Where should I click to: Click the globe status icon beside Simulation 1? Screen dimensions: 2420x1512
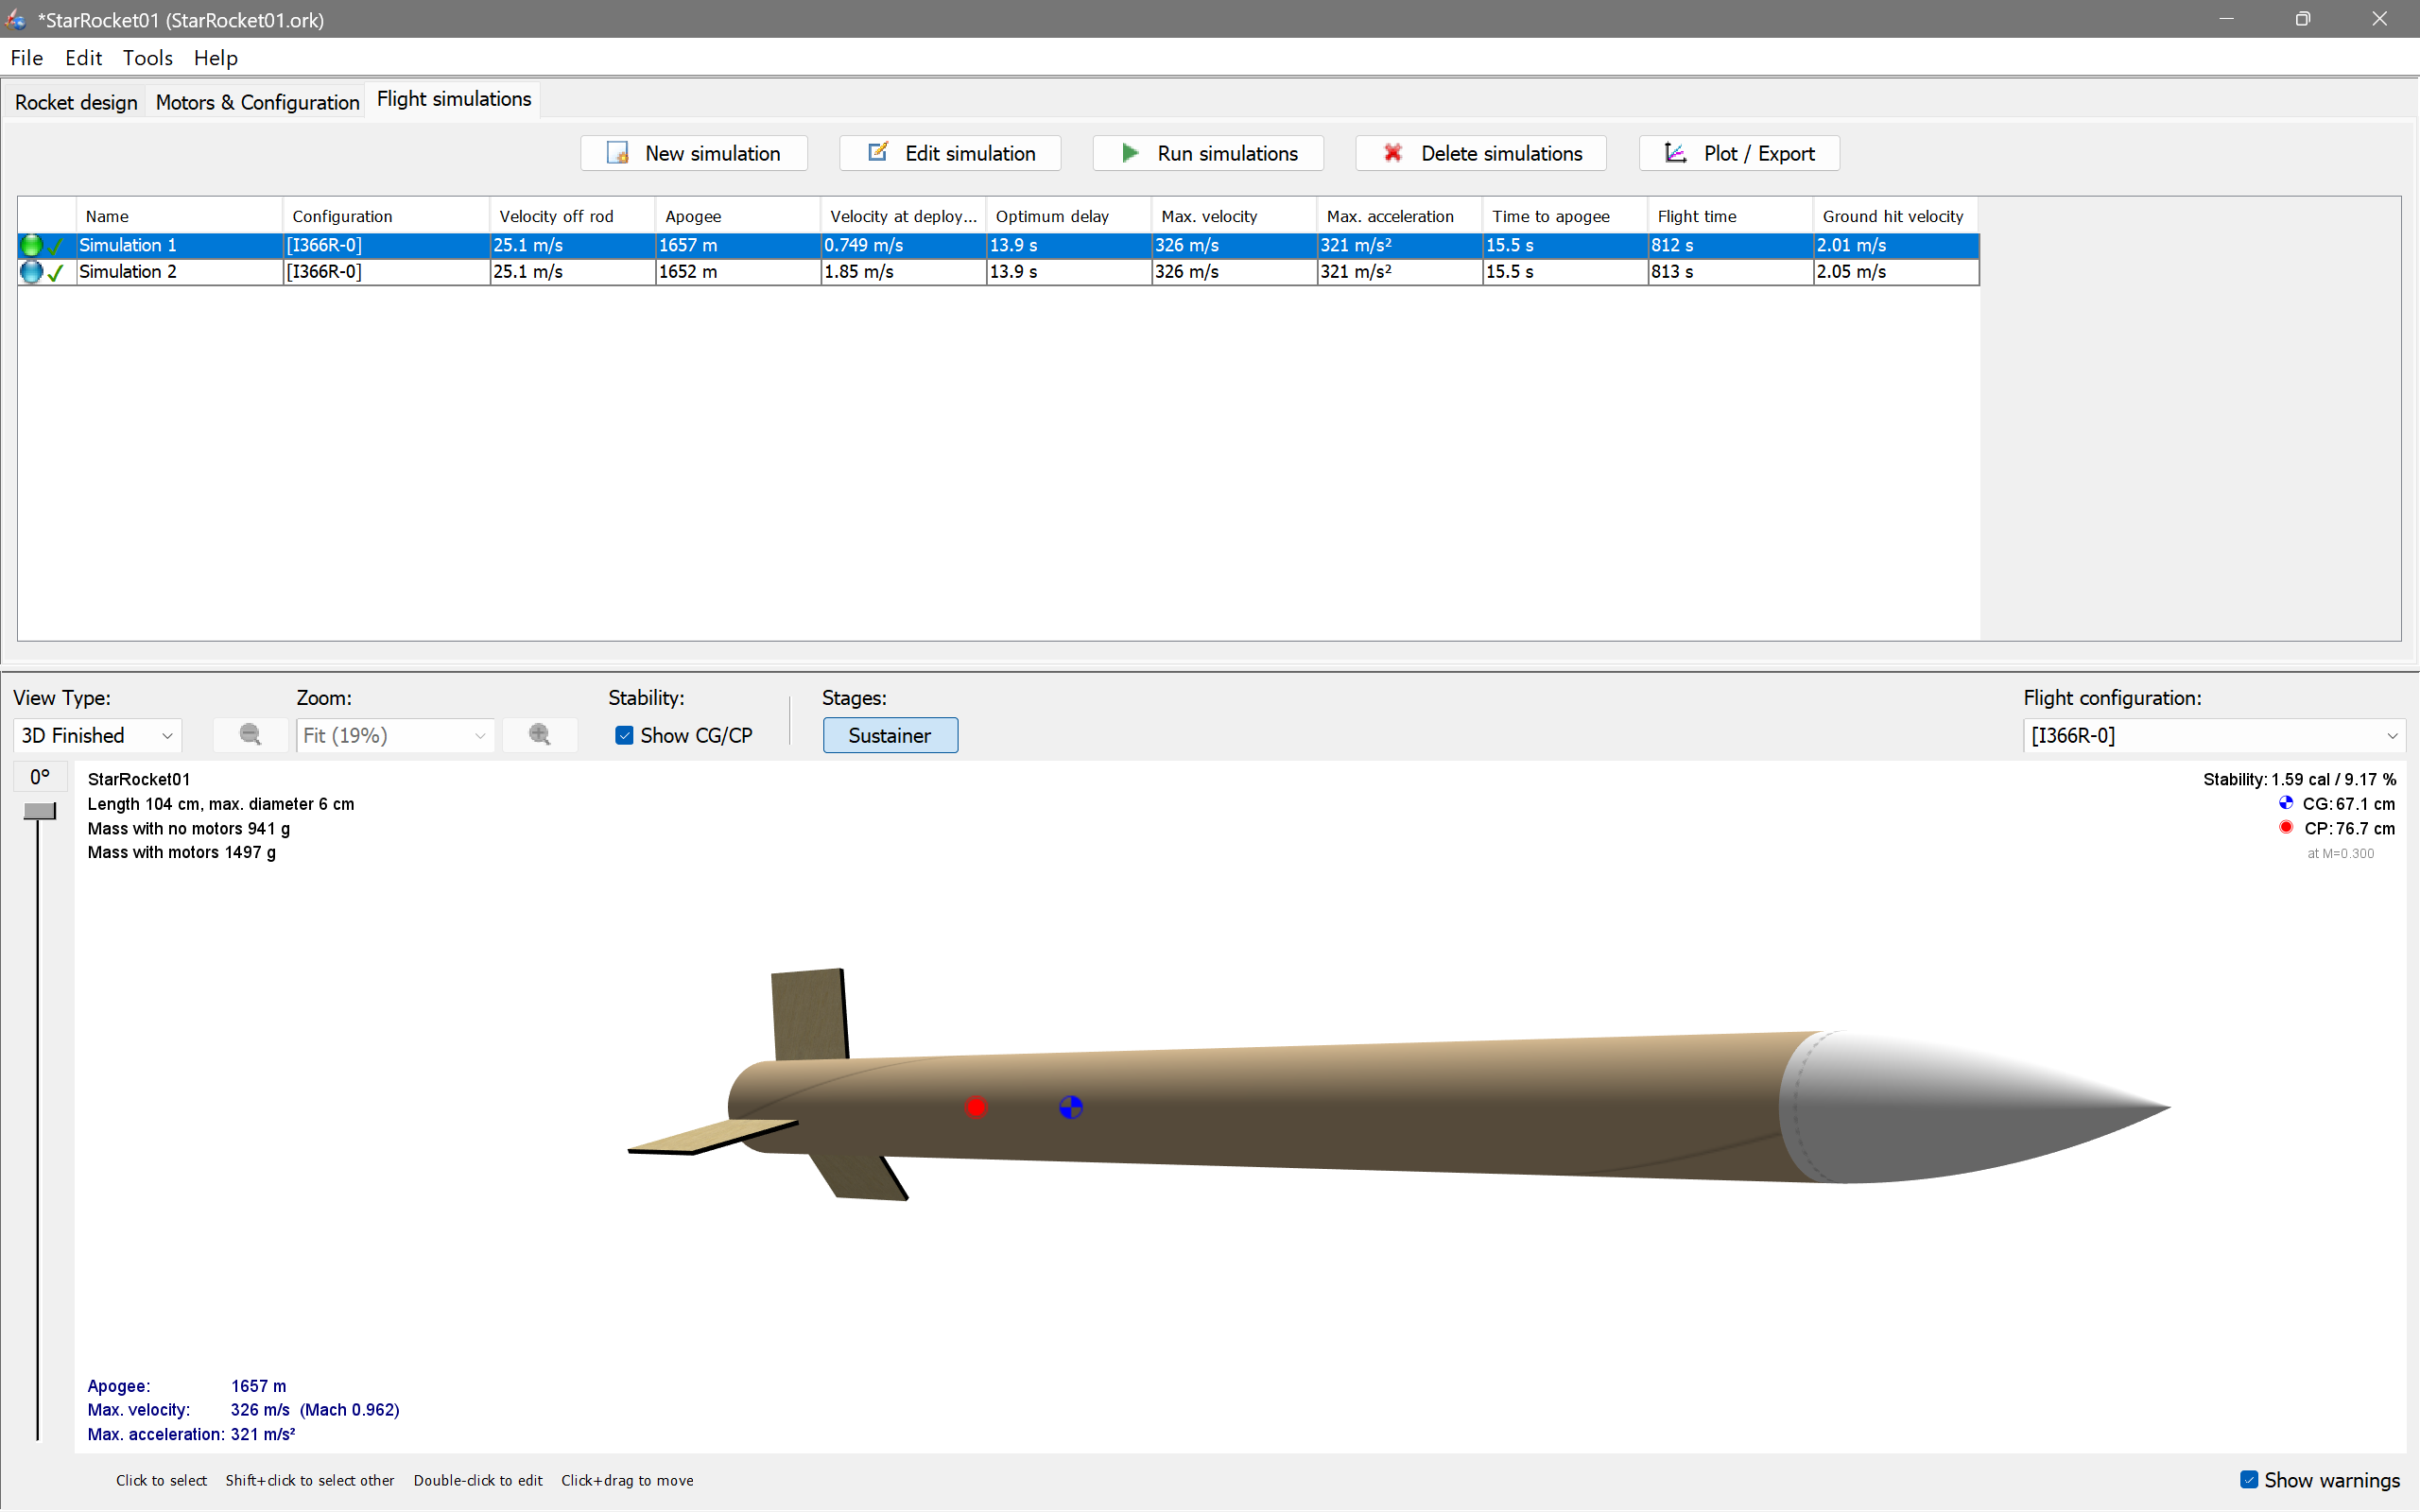(x=31, y=244)
